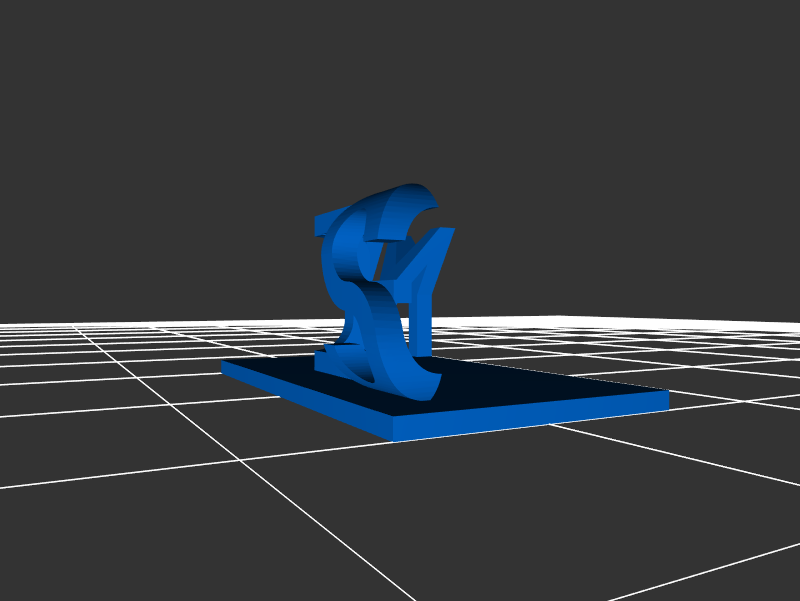This screenshot has height=601, width=800.
Task: Click the right corner of the base plate
Action: point(666,400)
